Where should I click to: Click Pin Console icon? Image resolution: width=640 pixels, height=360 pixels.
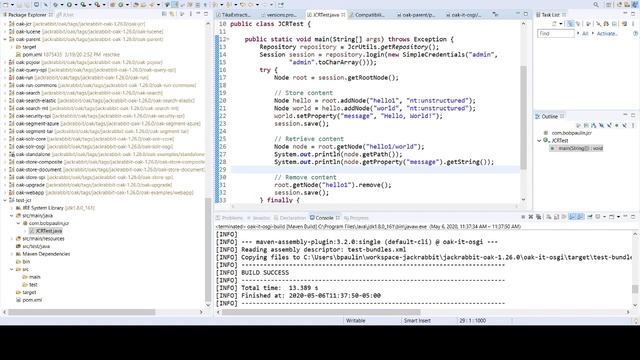pyautogui.click(x=590, y=217)
